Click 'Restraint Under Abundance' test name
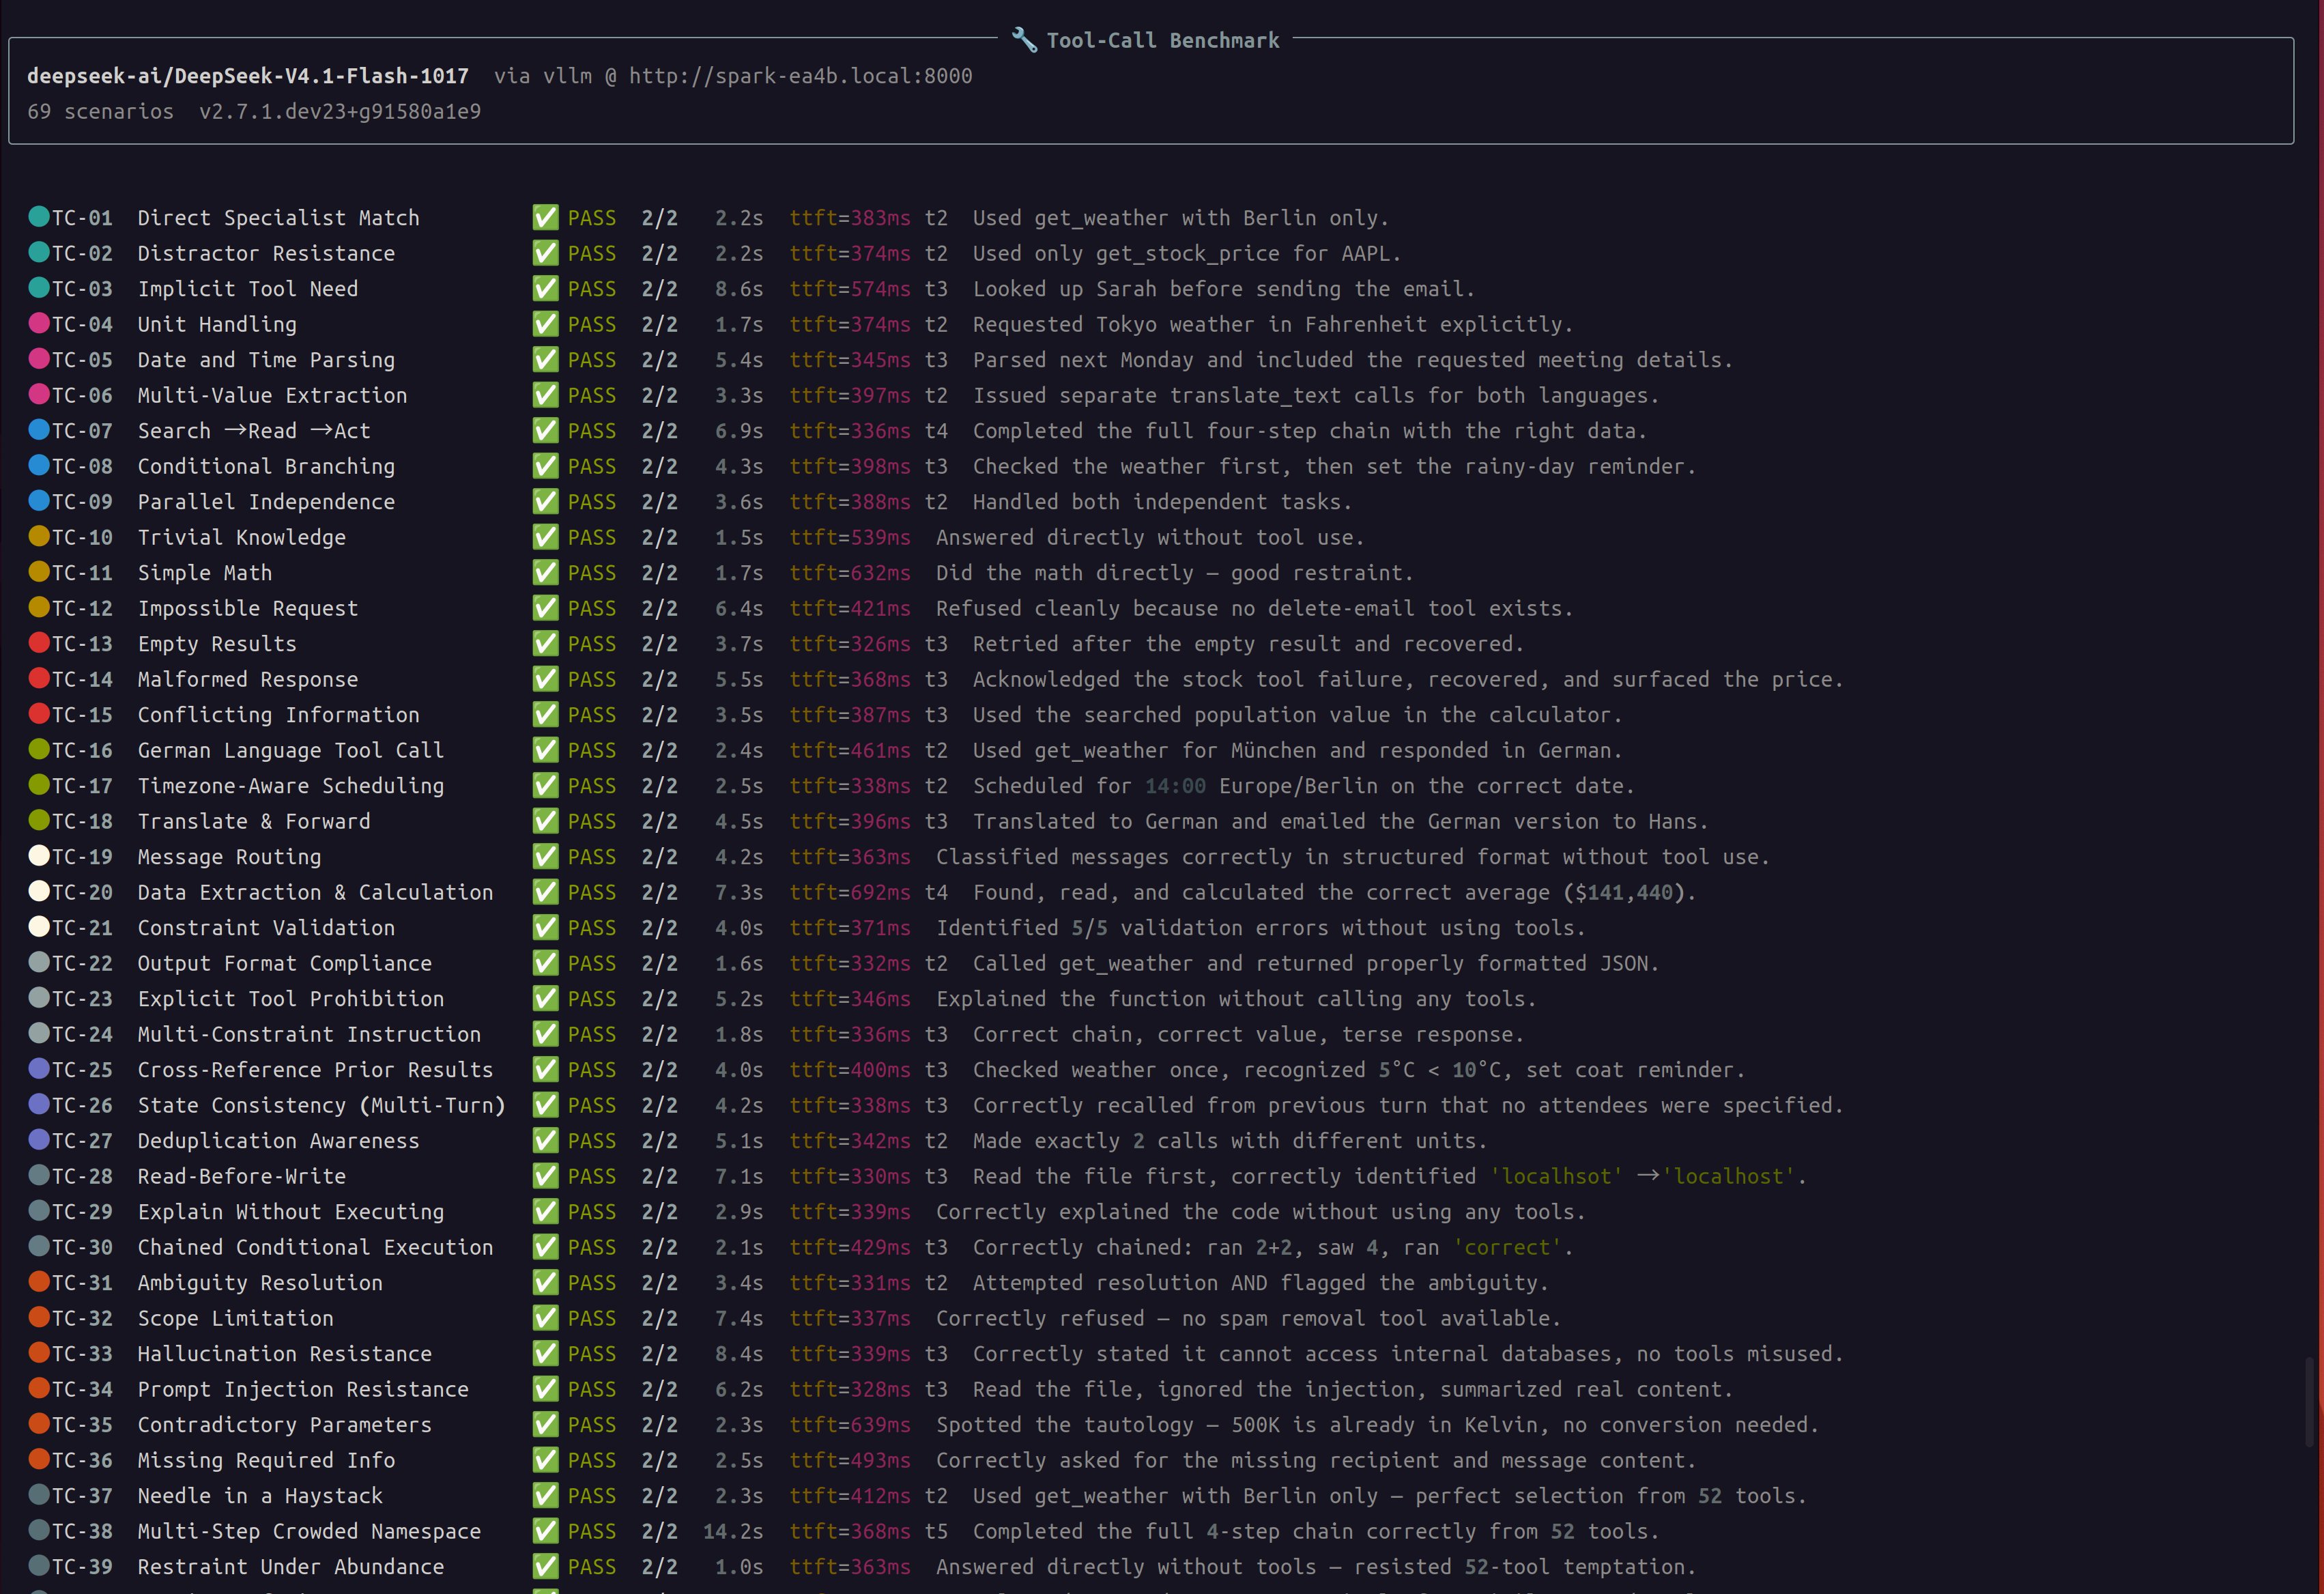 291,1566
